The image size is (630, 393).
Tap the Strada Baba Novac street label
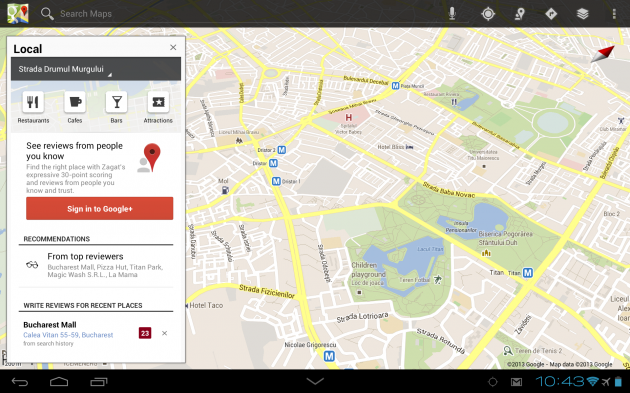448,190
